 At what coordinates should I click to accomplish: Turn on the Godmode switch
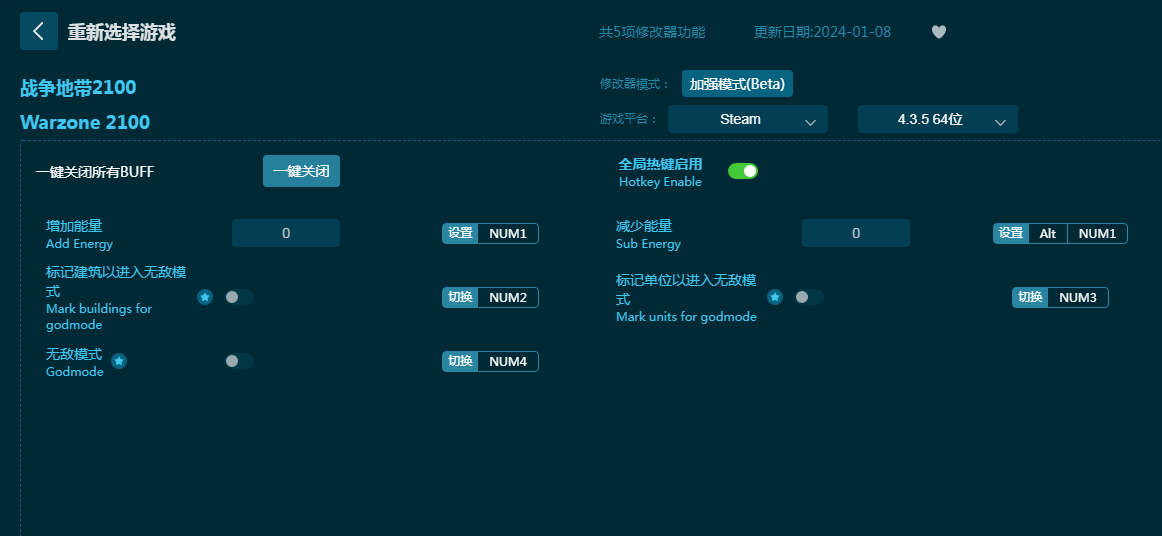tap(239, 361)
